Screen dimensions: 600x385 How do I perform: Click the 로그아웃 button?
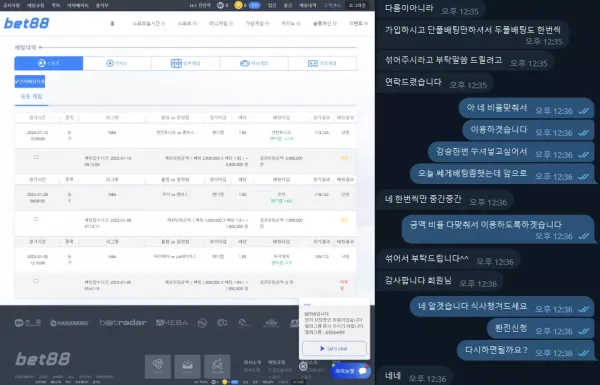point(357,5)
